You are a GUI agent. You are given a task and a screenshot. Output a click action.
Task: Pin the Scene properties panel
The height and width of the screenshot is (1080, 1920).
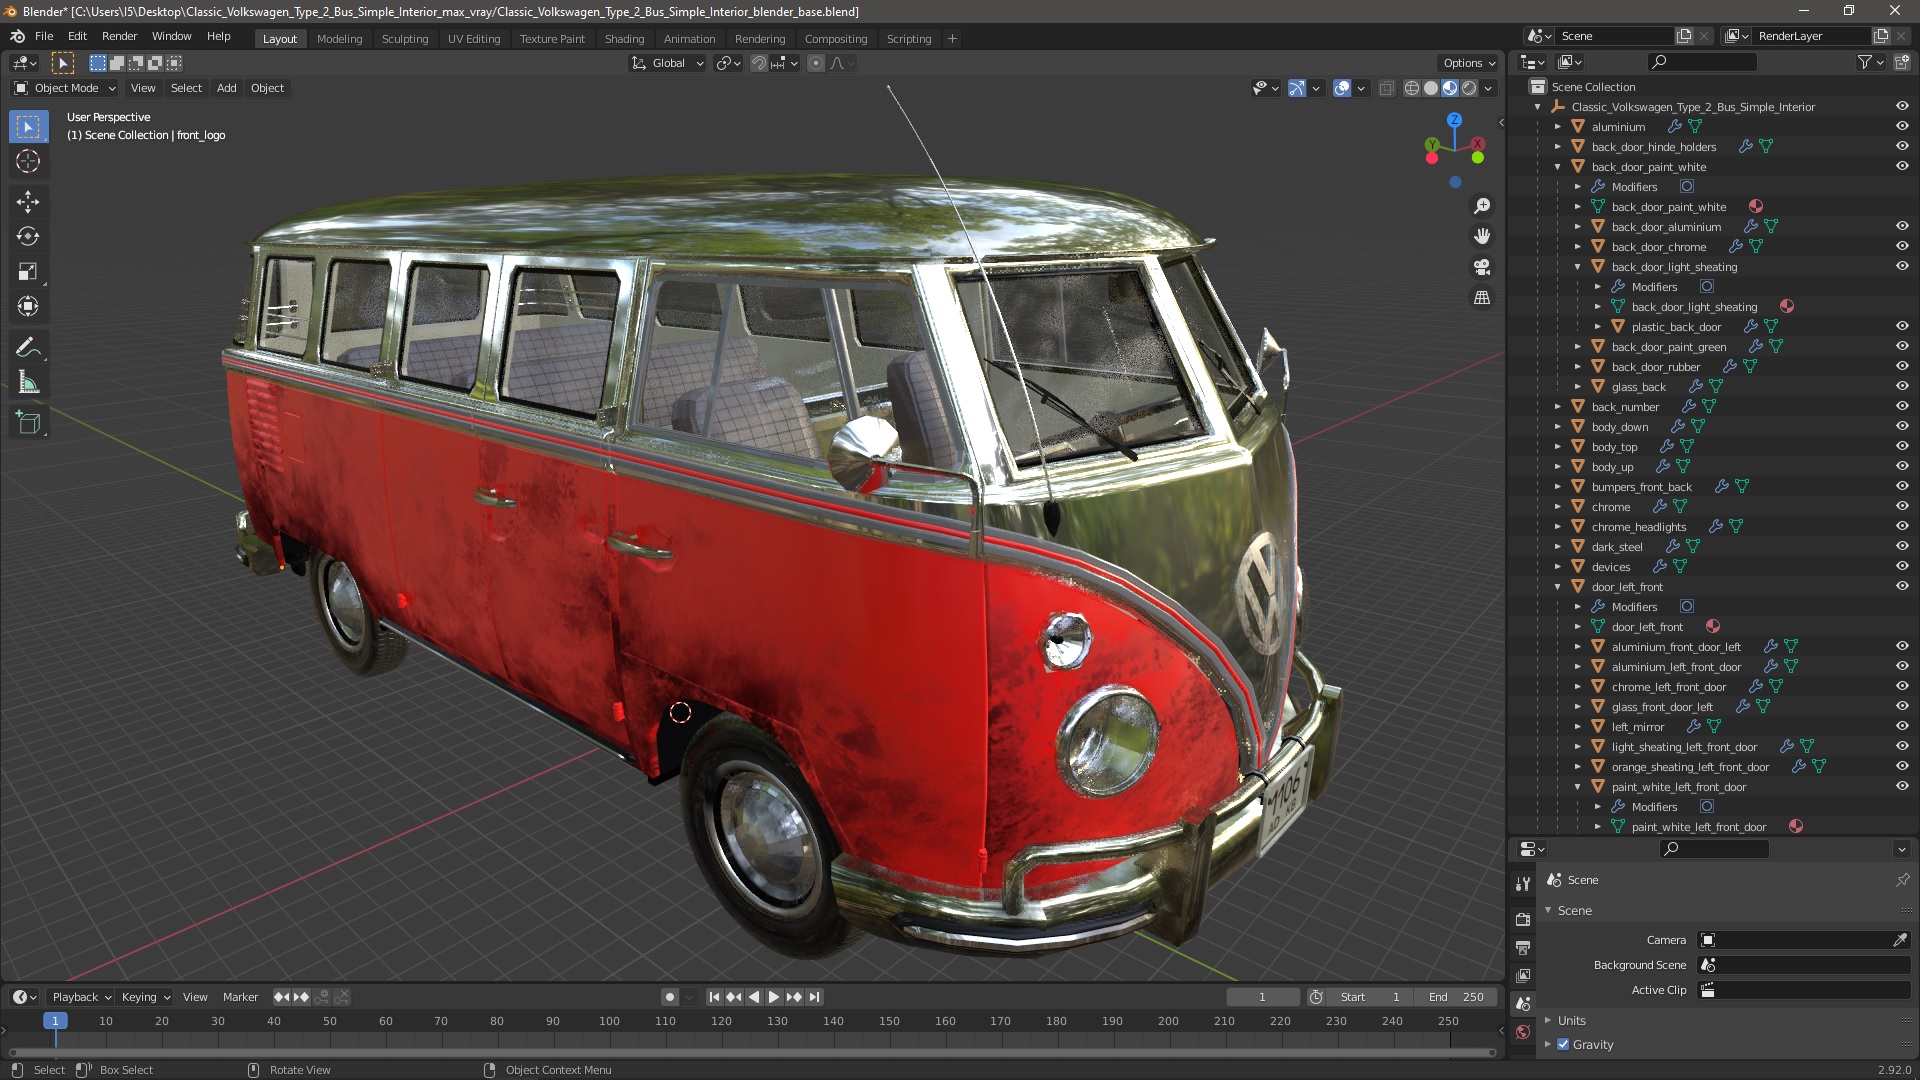(x=1902, y=880)
